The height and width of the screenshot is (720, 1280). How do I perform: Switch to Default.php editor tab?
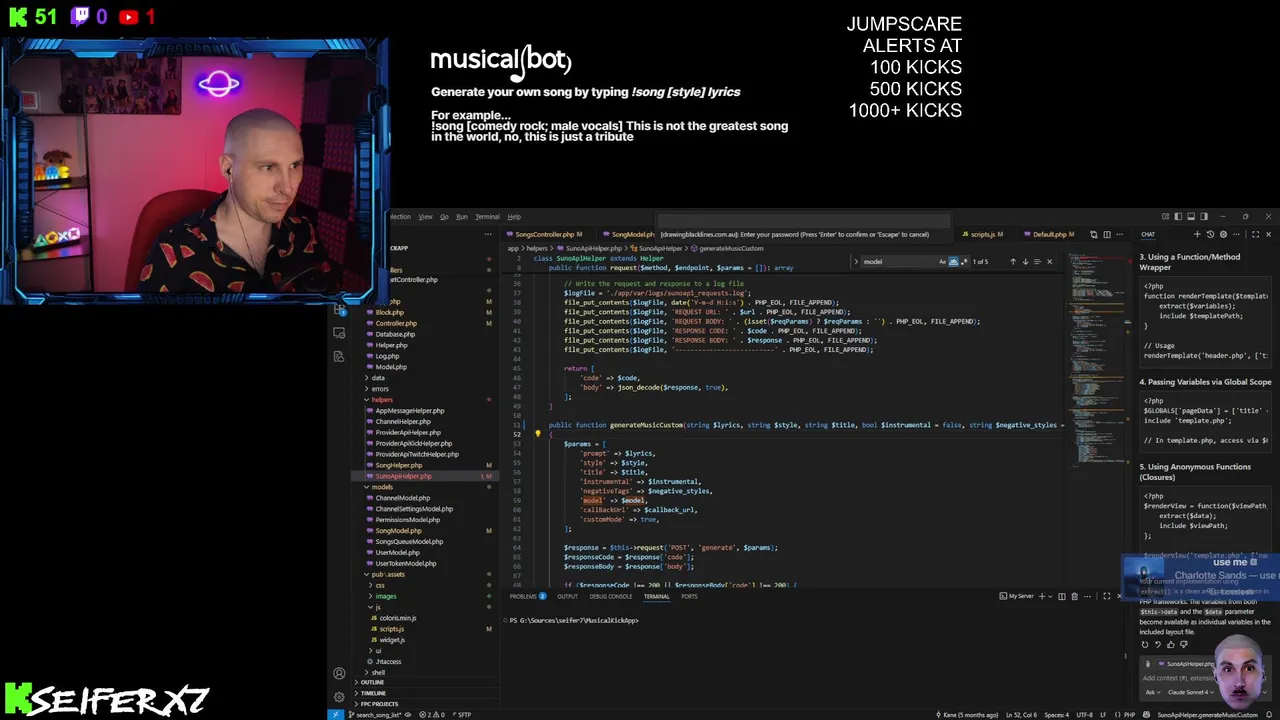(1049, 234)
